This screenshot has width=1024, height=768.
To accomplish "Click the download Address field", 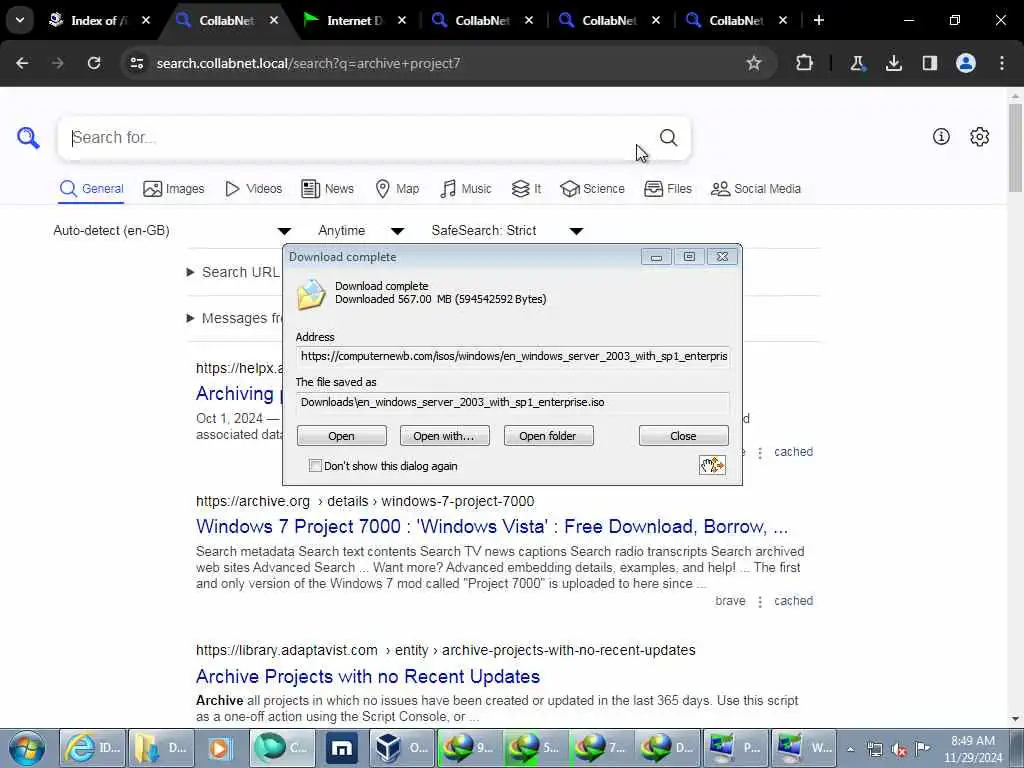I will point(513,357).
